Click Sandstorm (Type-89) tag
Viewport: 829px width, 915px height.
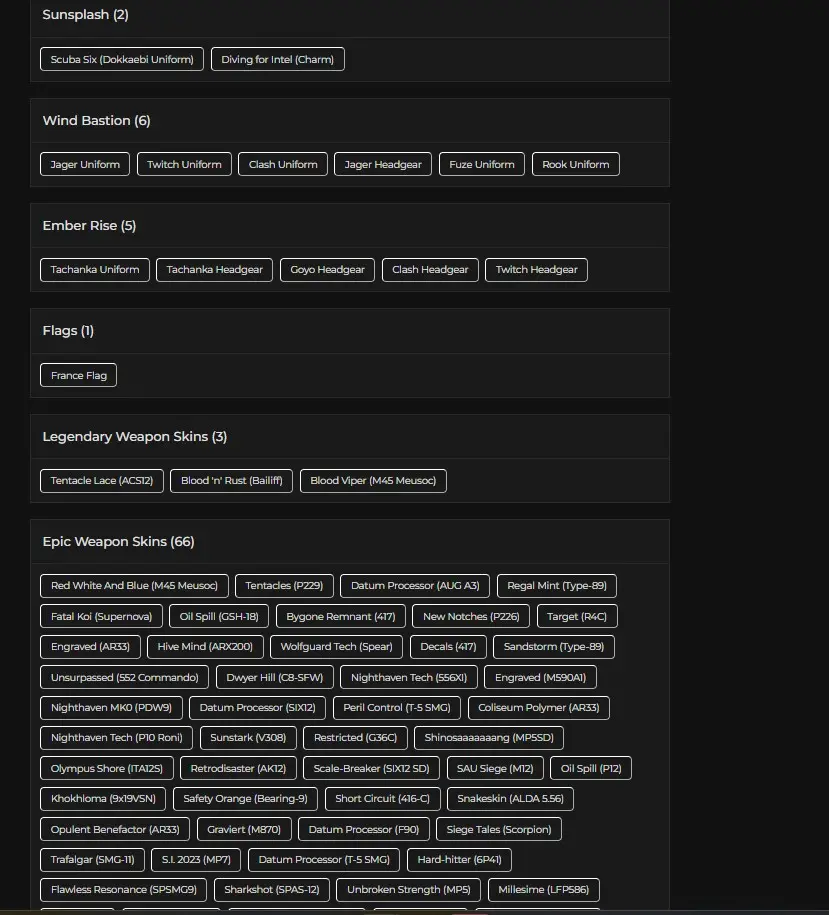tap(554, 647)
